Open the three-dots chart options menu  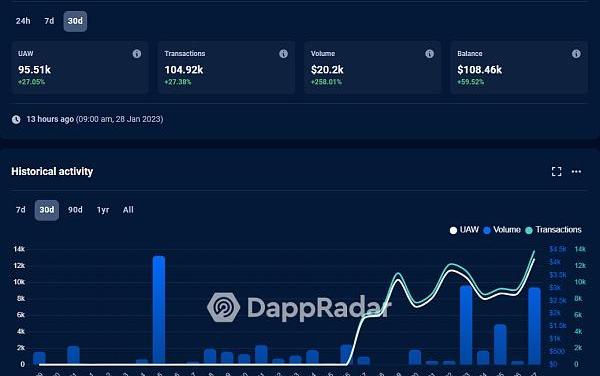pyautogui.click(x=576, y=171)
